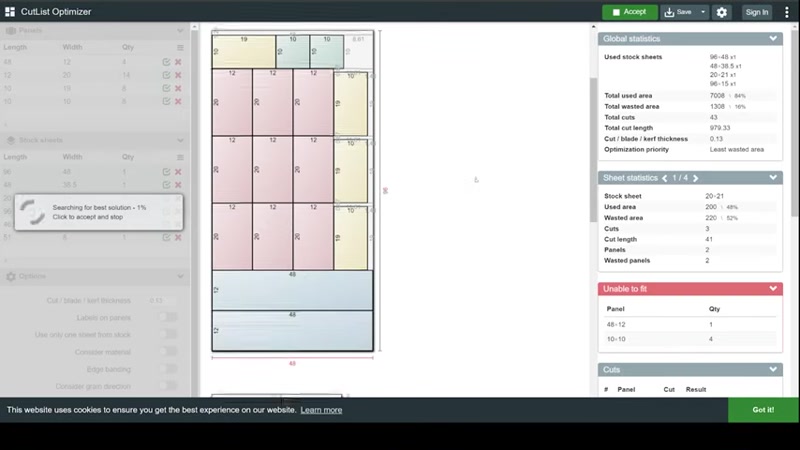
Task: Open the three-dot overflow menu
Action: pyautogui.click(x=786, y=12)
